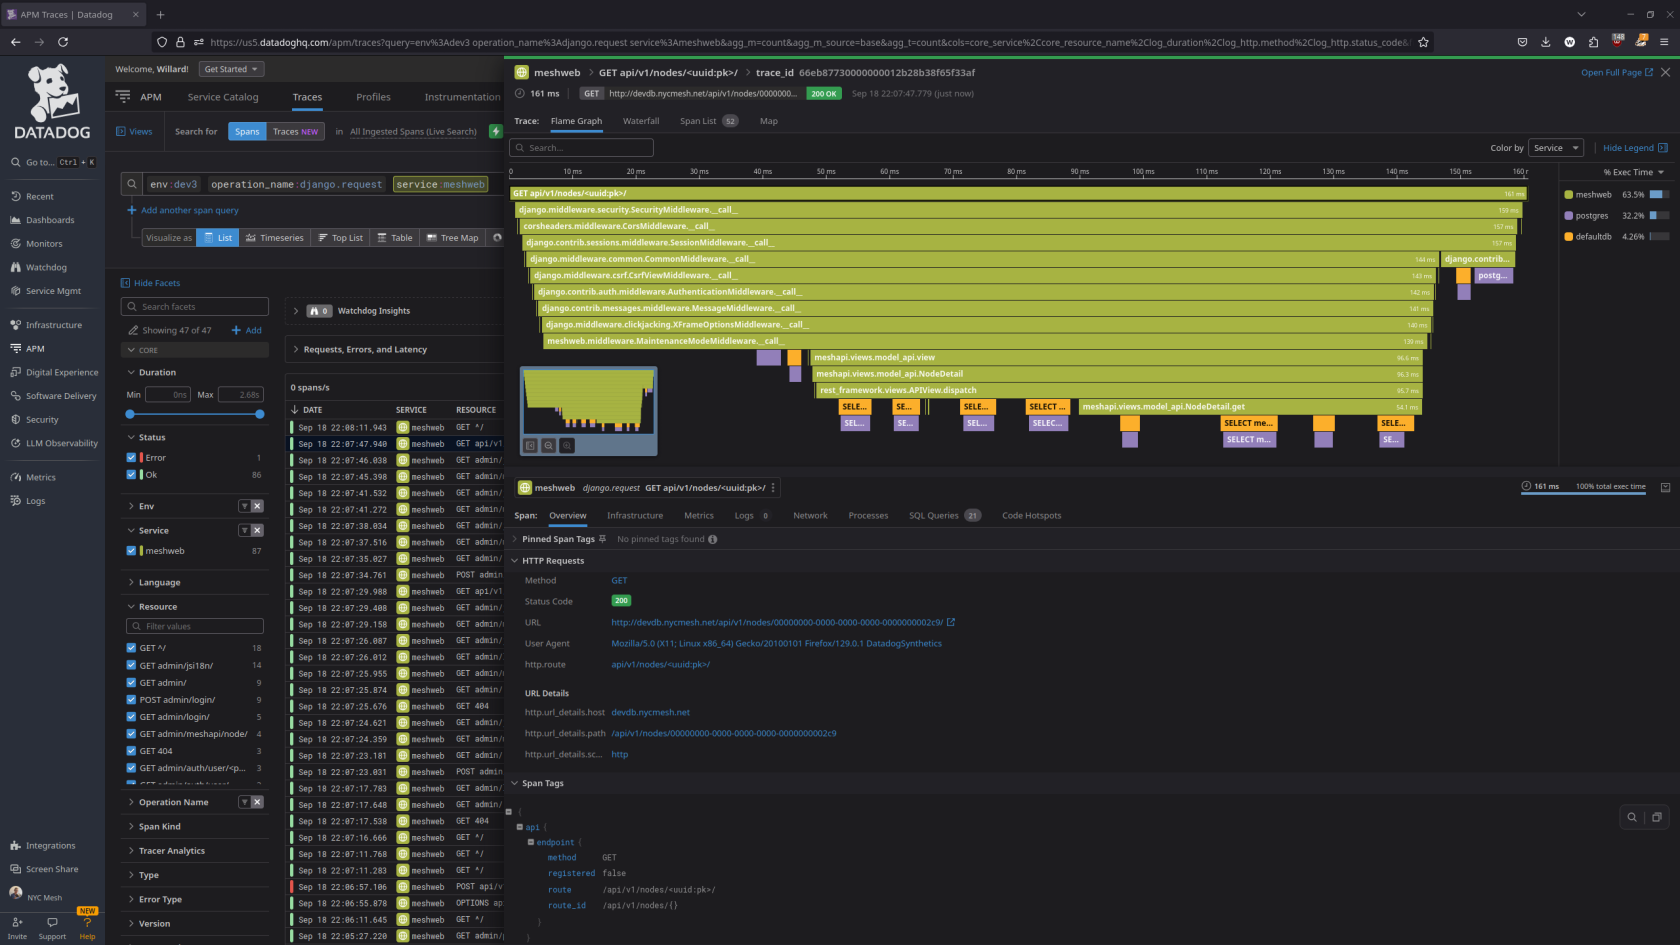
Task: Open the SQL Queries span tab
Action: [x=944, y=516]
